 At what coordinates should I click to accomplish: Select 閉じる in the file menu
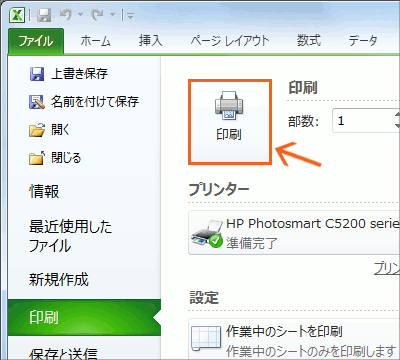[x=66, y=158]
